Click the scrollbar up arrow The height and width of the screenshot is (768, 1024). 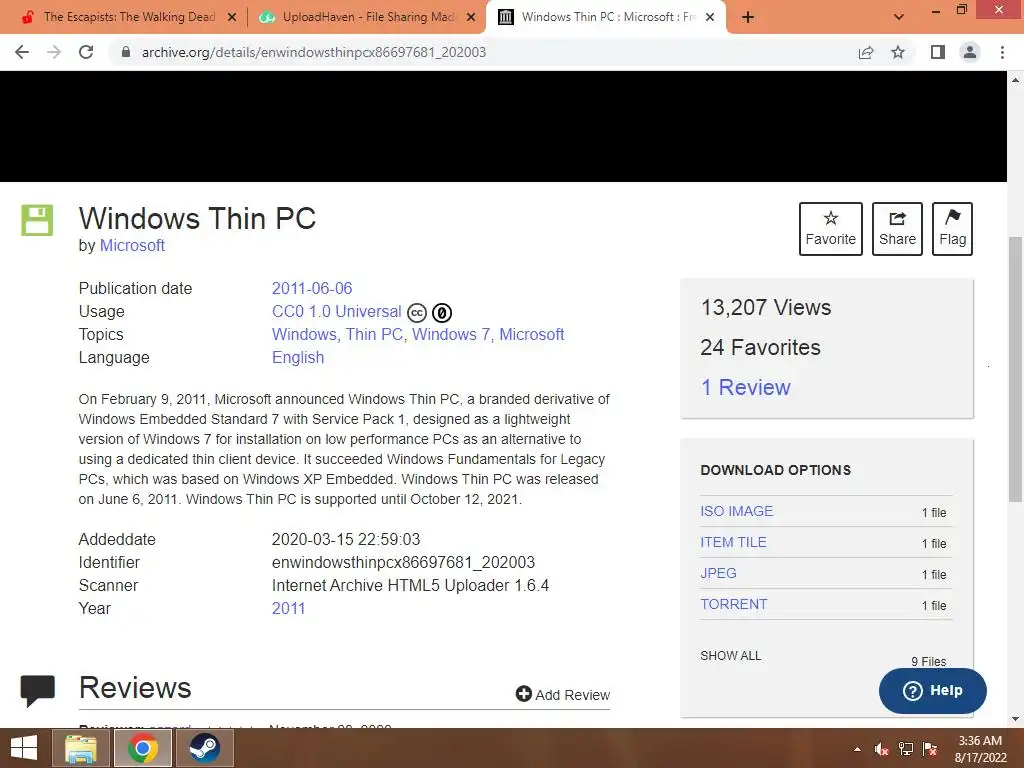[x=1015, y=80]
